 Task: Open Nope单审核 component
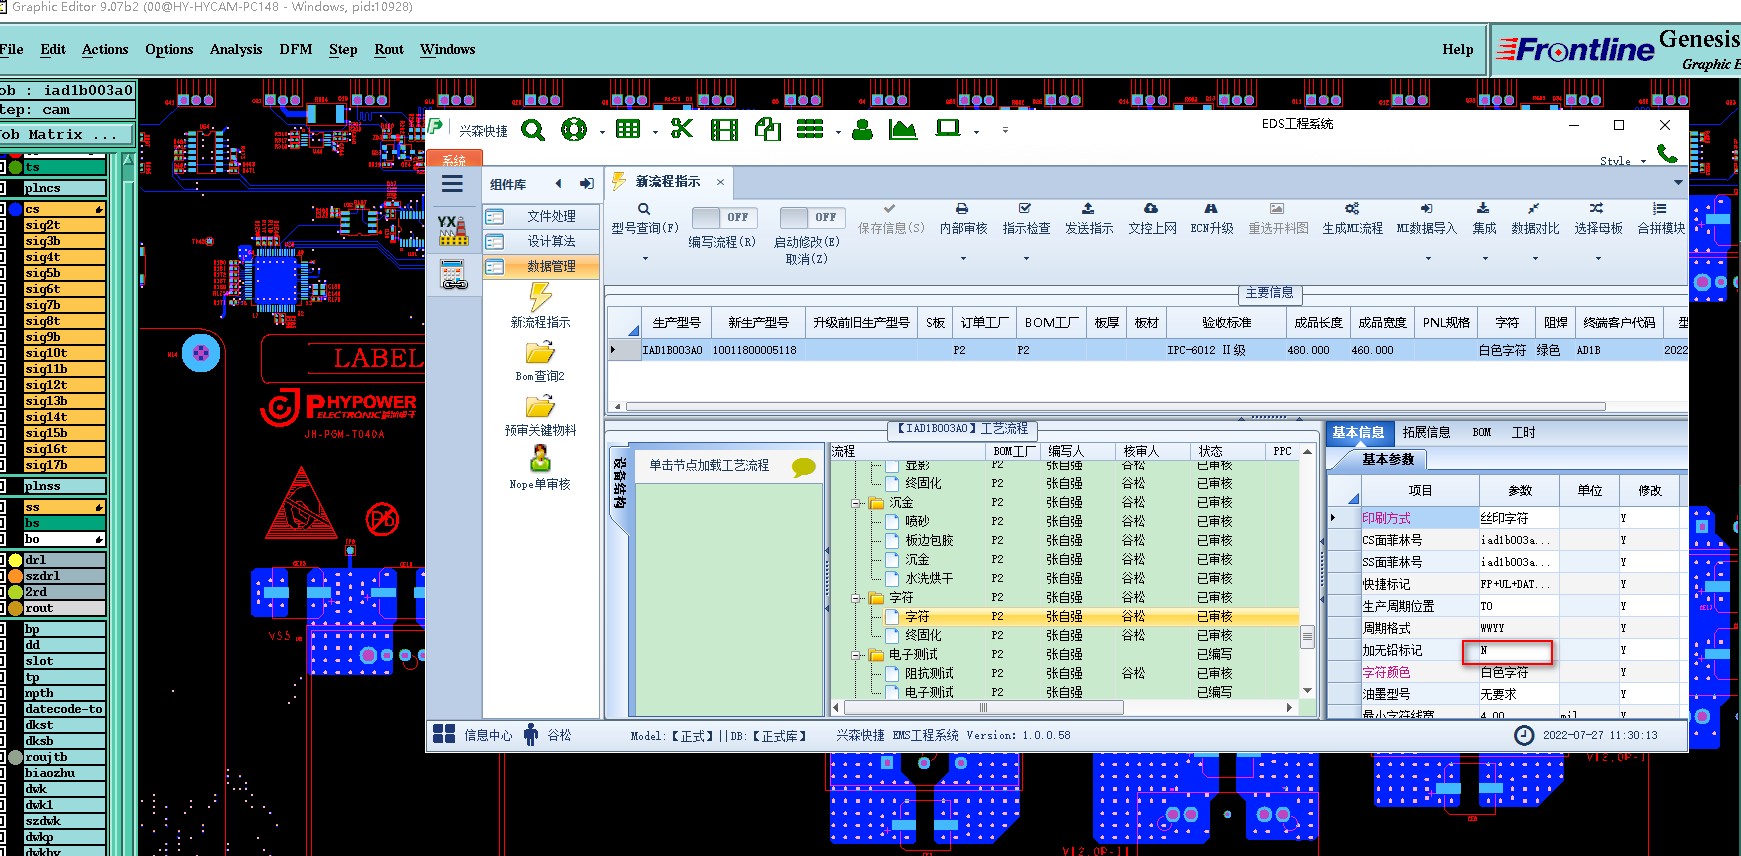(x=540, y=469)
